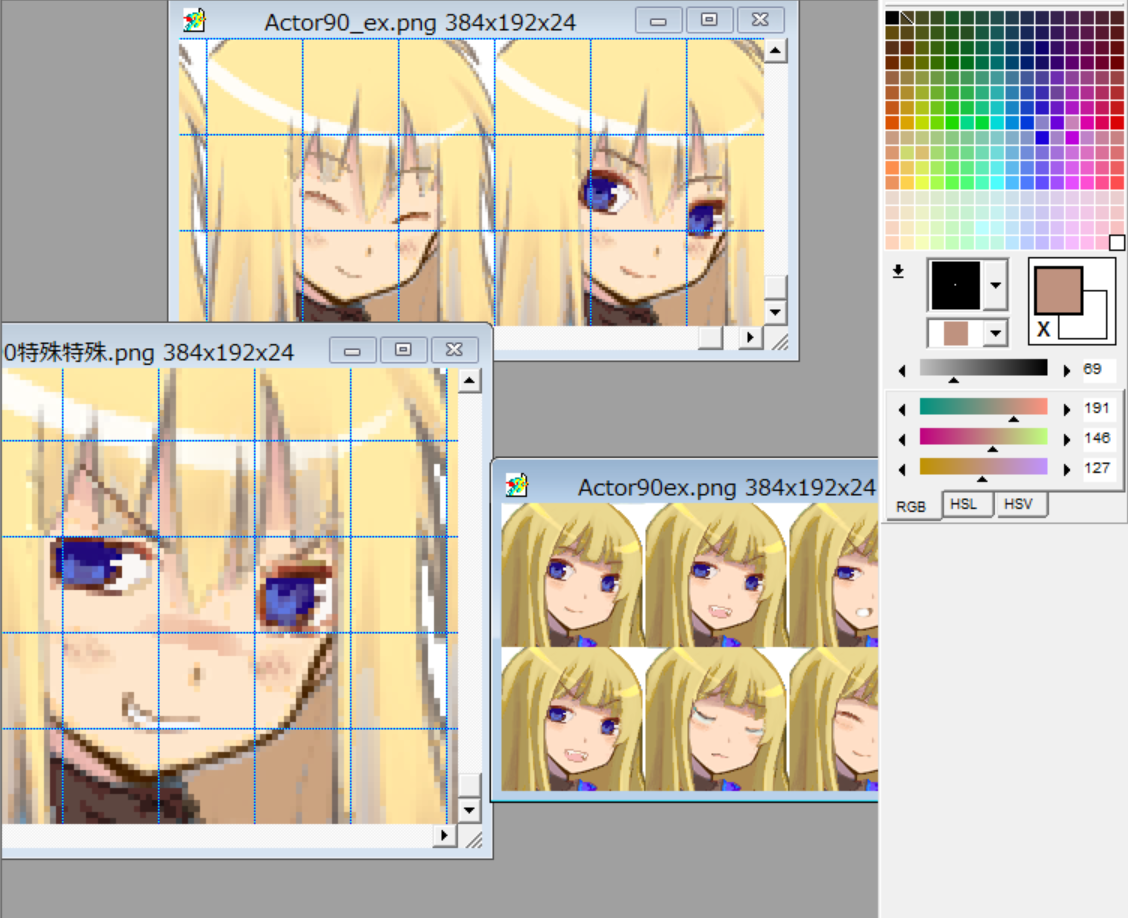Decrease the grayscale slider with its left arrow
Image resolution: width=1128 pixels, height=918 pixels.
click(902, 371)
